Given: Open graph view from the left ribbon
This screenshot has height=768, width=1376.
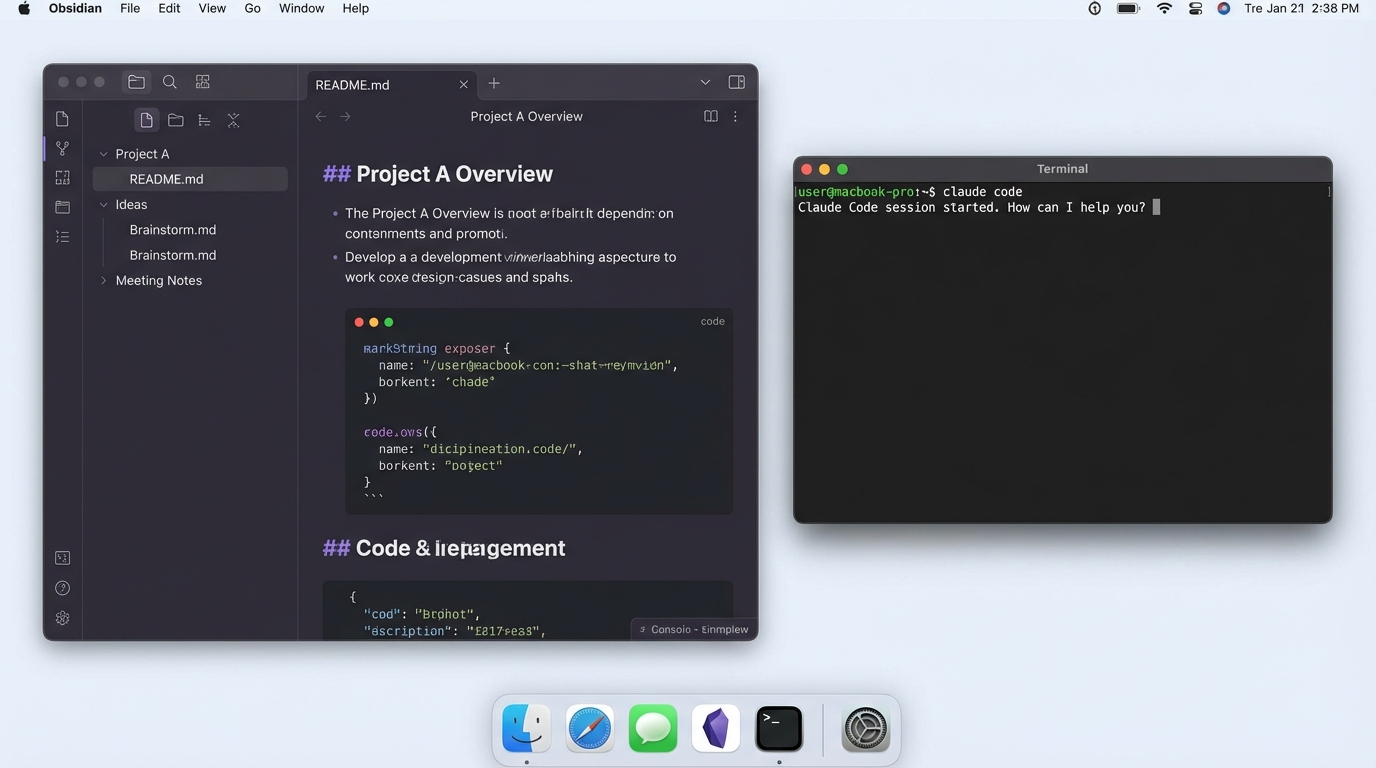Looking at the screenshot, I should coord(62,149).
